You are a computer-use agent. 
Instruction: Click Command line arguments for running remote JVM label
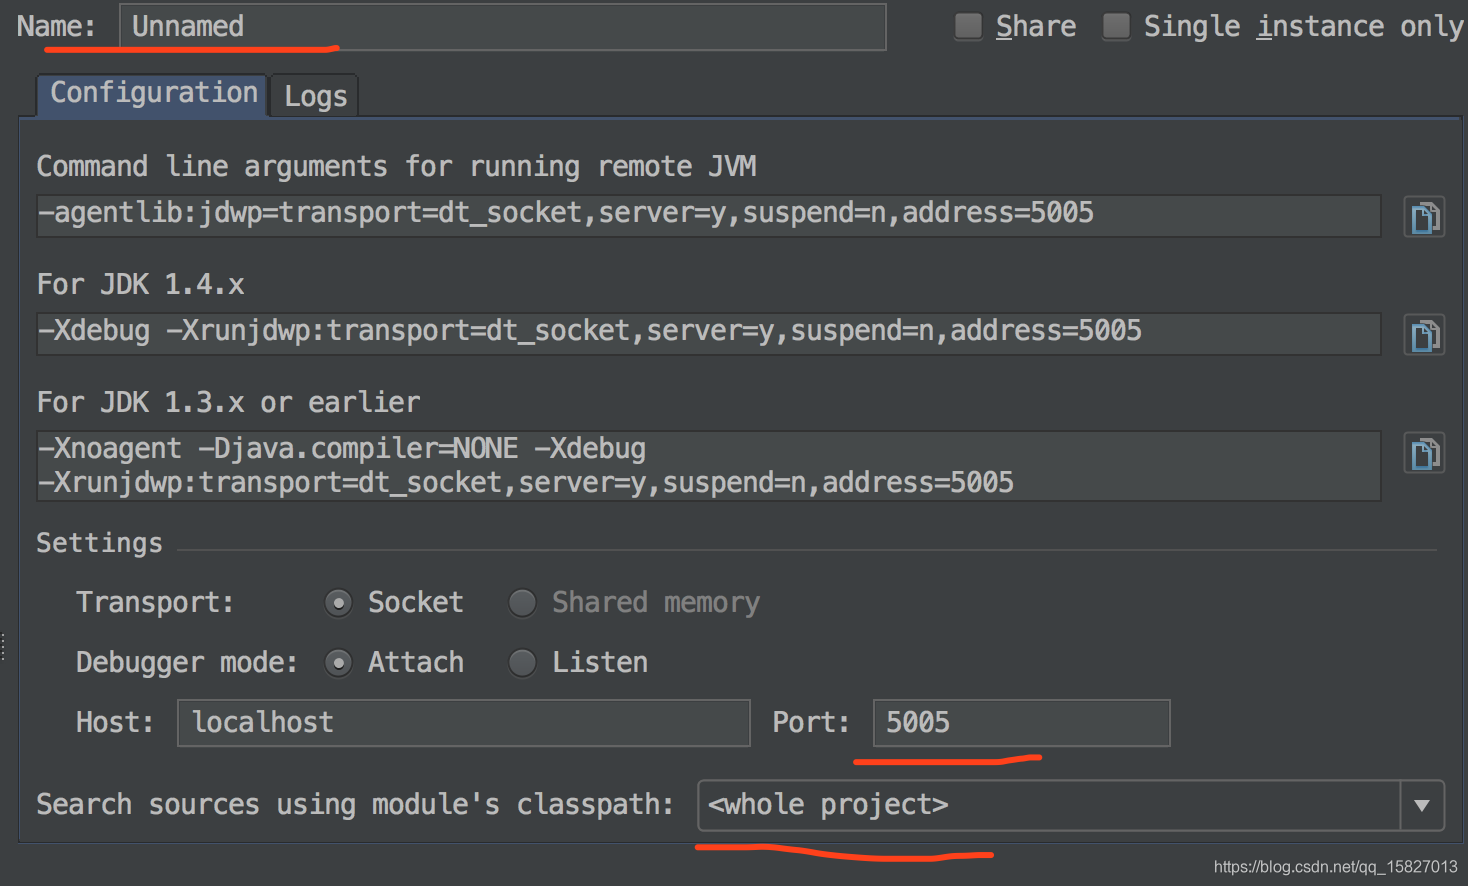[396, 166]
